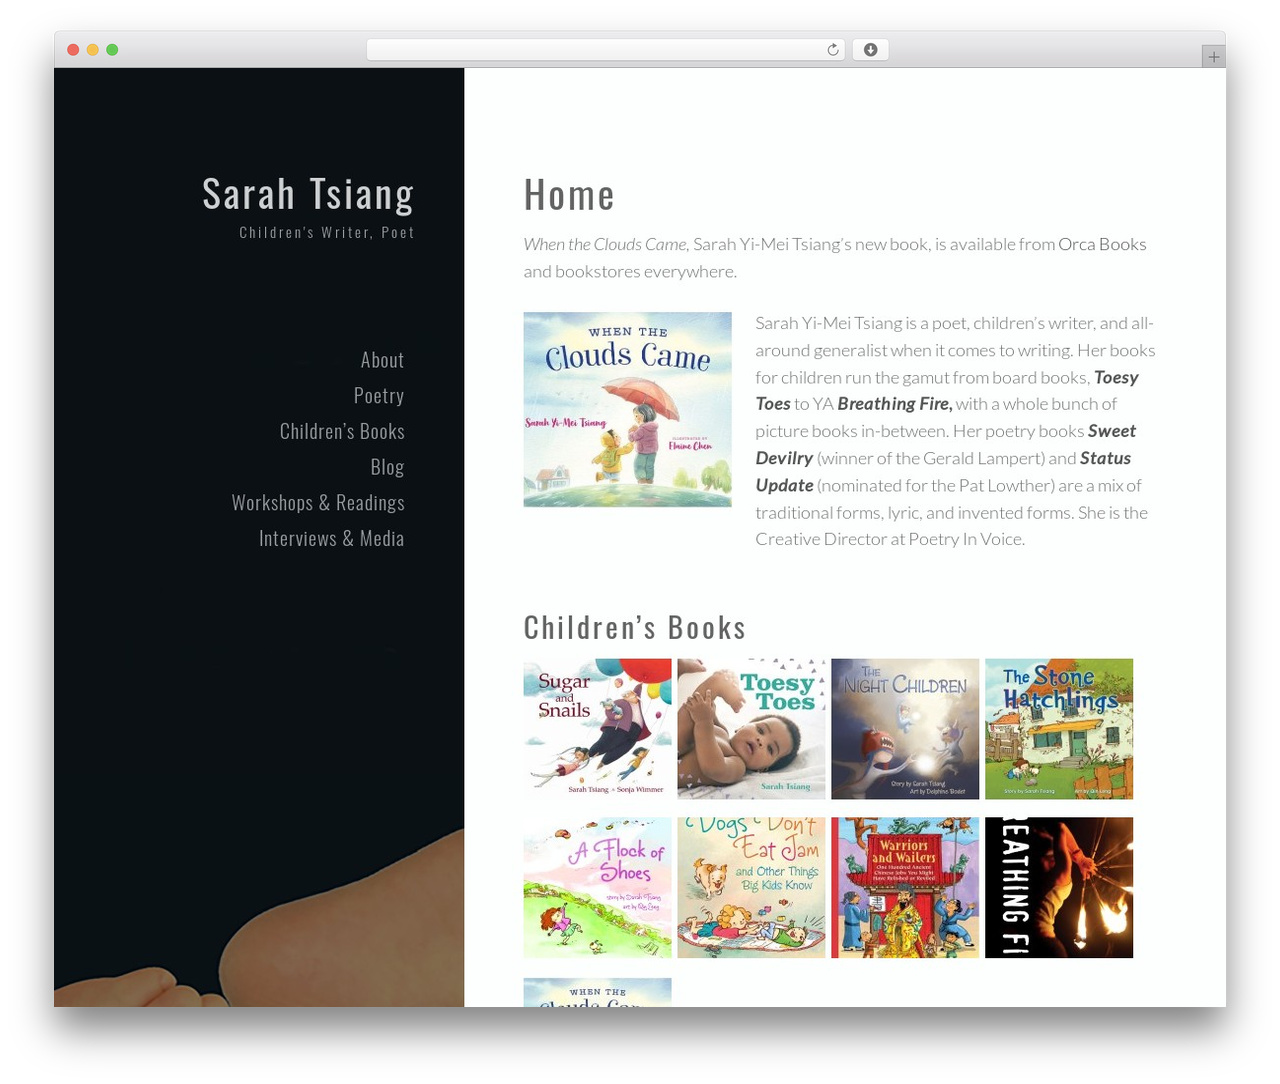The width and height of the screenshot is (1280, 1084).
Task: Go to the Poetry page
Action: pyautogui.click(x=379, y=396)
